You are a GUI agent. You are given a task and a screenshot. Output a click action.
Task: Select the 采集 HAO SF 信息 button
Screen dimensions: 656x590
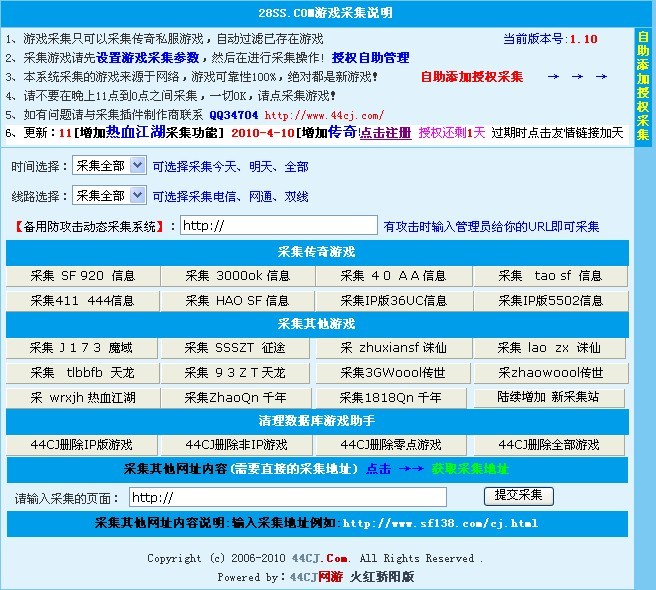[x=237, y=300]
